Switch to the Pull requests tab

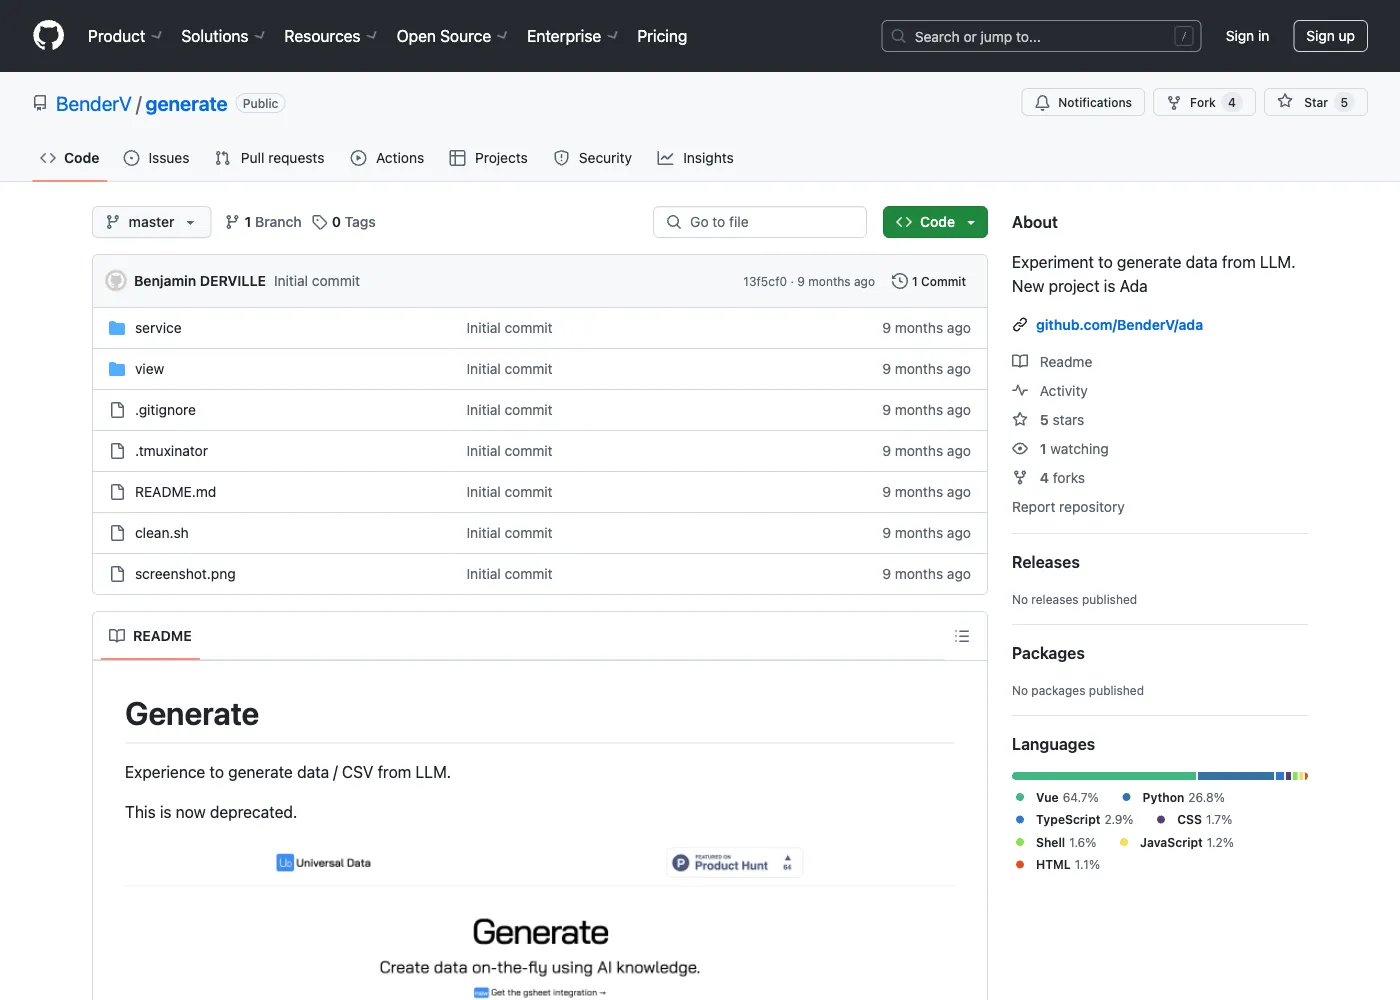click(x=270, y=158)
